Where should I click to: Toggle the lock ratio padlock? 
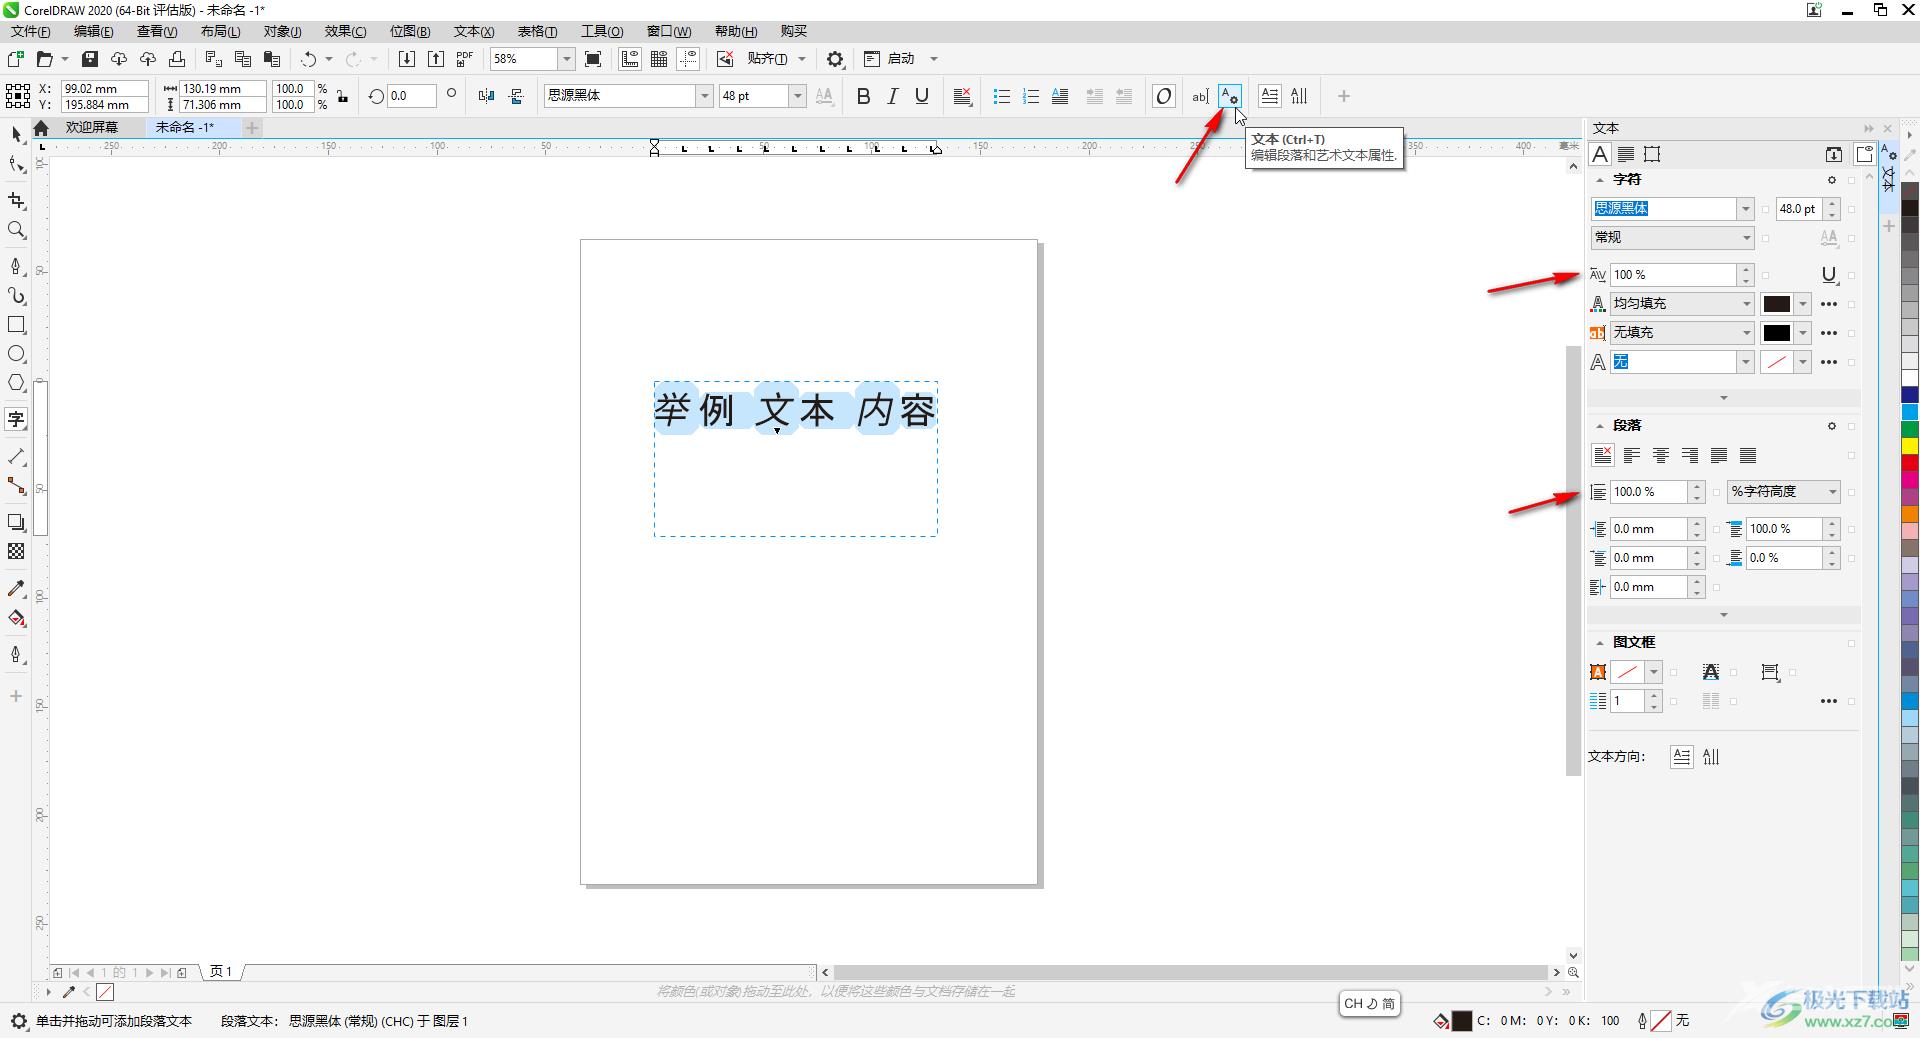point(343,96)
